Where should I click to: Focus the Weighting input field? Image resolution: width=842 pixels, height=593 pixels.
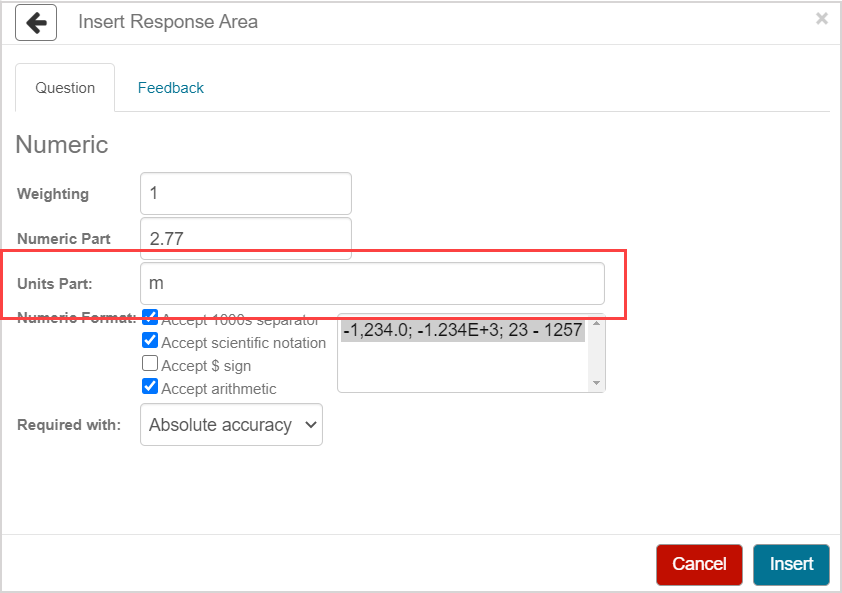[x=246, y=193]
